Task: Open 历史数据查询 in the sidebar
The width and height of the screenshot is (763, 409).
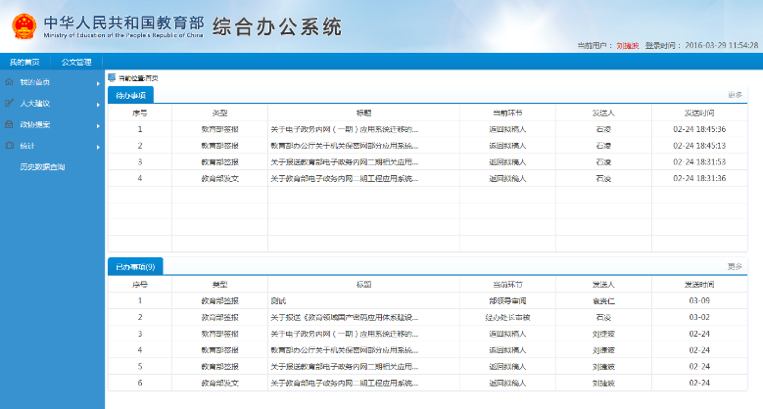Action: pos(42,167)
